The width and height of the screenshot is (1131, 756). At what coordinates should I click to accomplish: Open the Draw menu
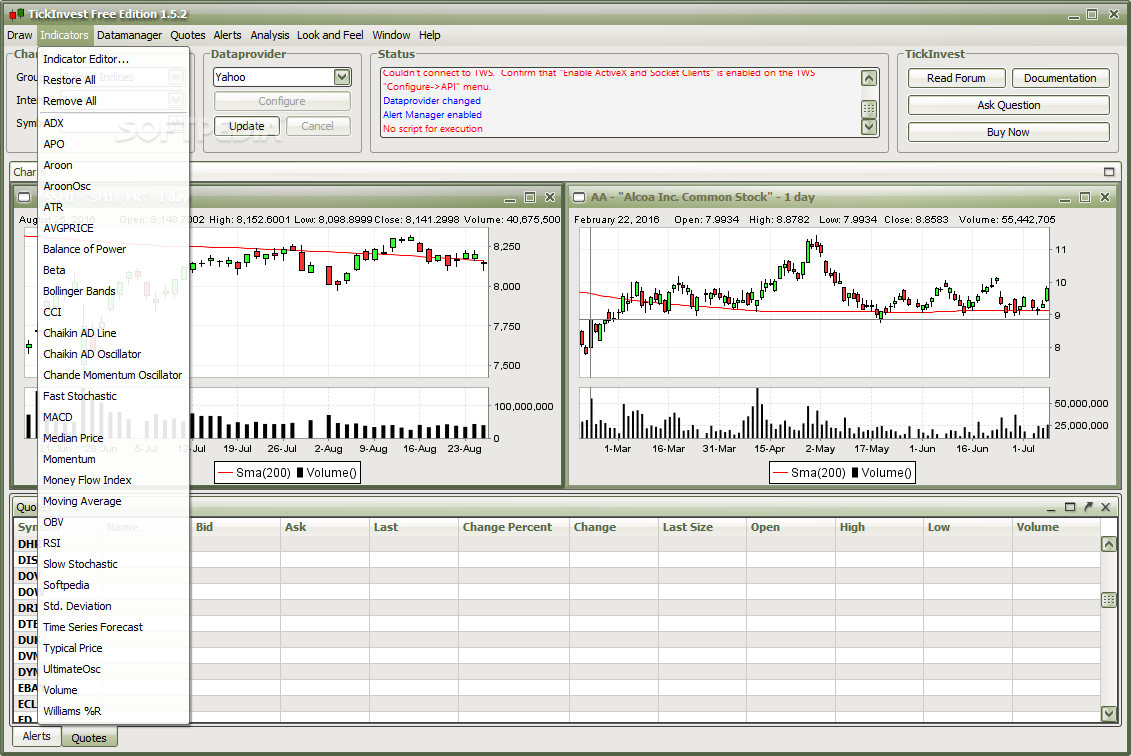19,35
